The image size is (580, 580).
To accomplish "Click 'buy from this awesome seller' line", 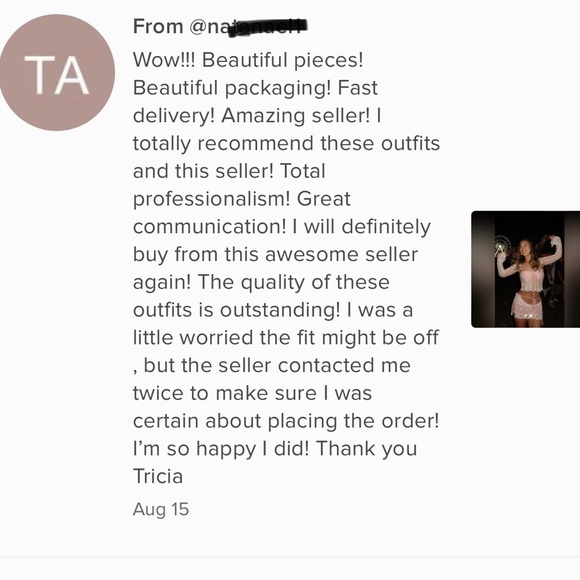I will point(275,255).
